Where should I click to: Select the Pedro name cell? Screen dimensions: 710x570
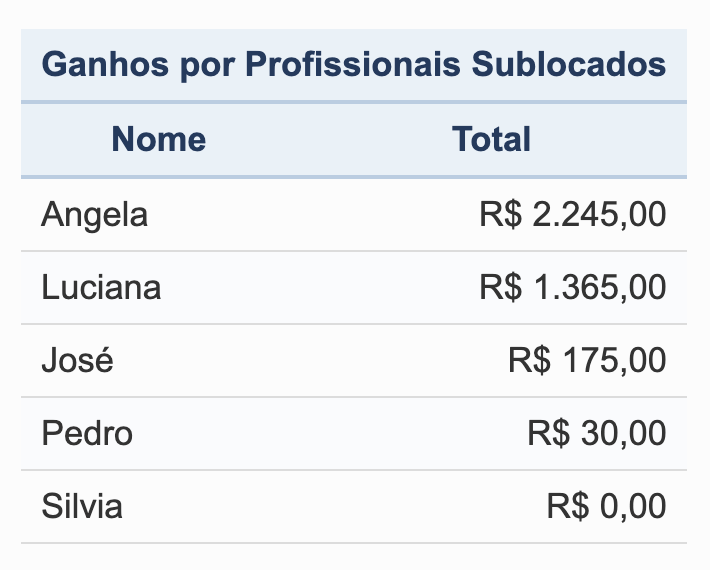click(x=87, y=433)
